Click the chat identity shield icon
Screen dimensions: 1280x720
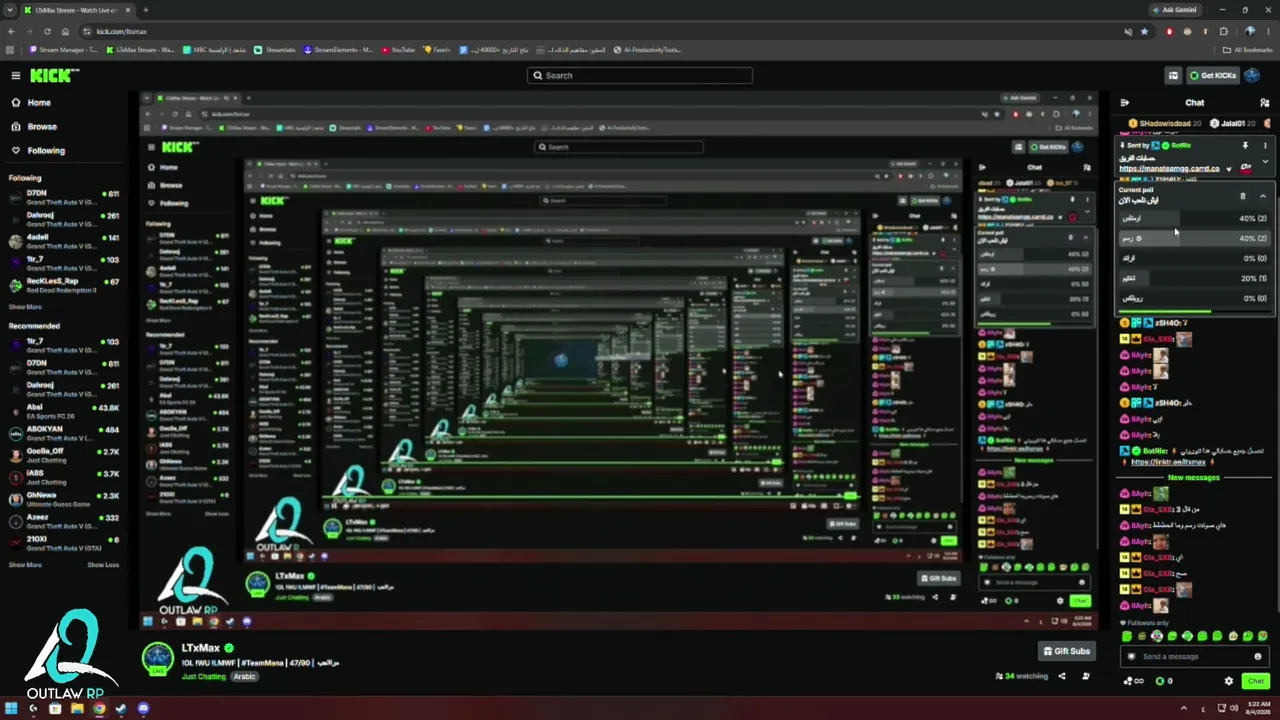[1132, 657]
